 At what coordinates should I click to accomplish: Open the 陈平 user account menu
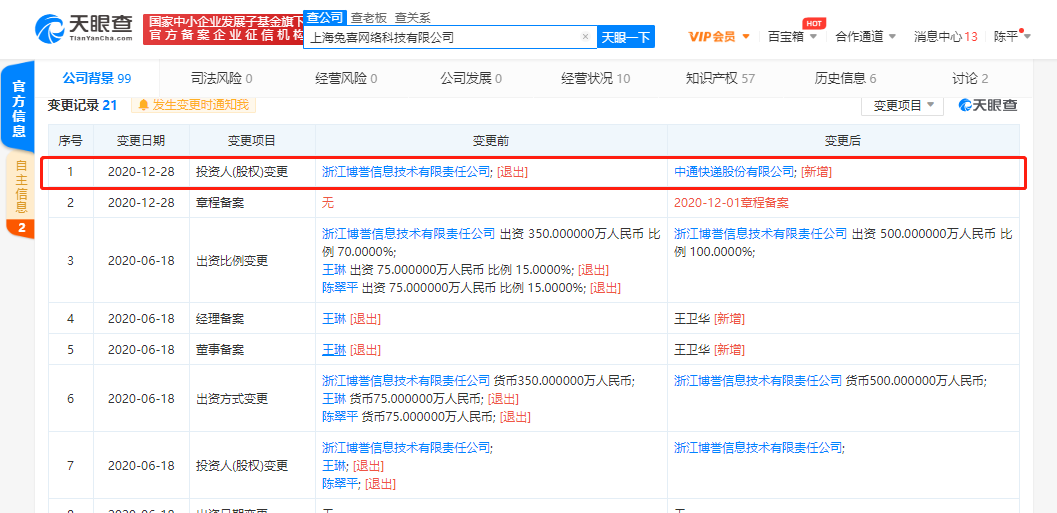(x=1010, y=37)
